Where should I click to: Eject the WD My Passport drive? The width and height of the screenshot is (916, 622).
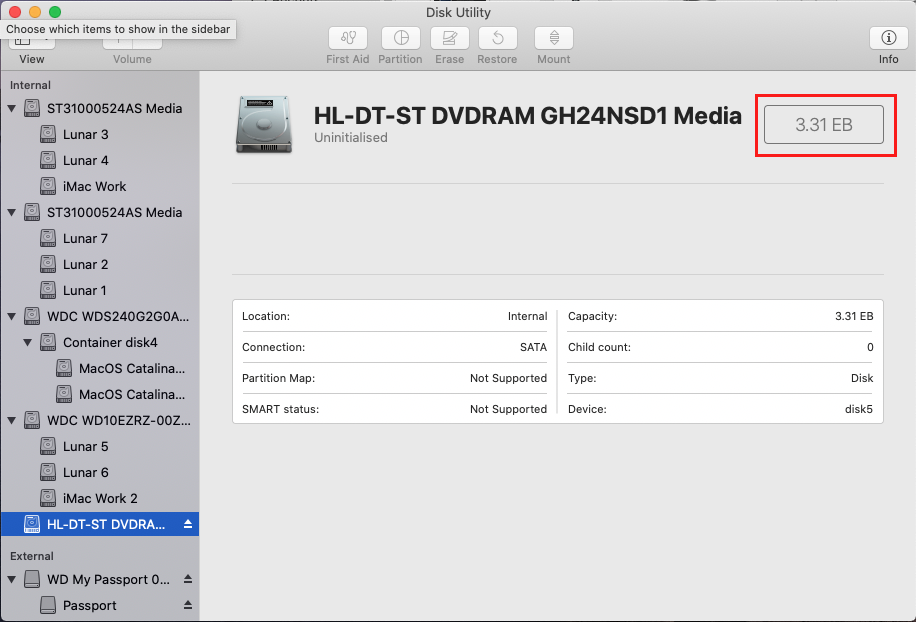pos(188,579)
